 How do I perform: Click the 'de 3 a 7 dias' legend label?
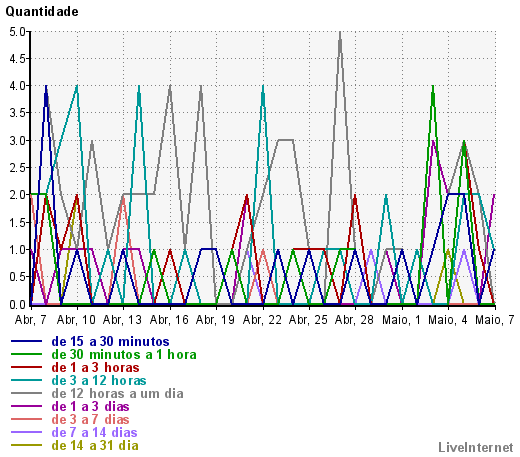click(x=90, y=420)
